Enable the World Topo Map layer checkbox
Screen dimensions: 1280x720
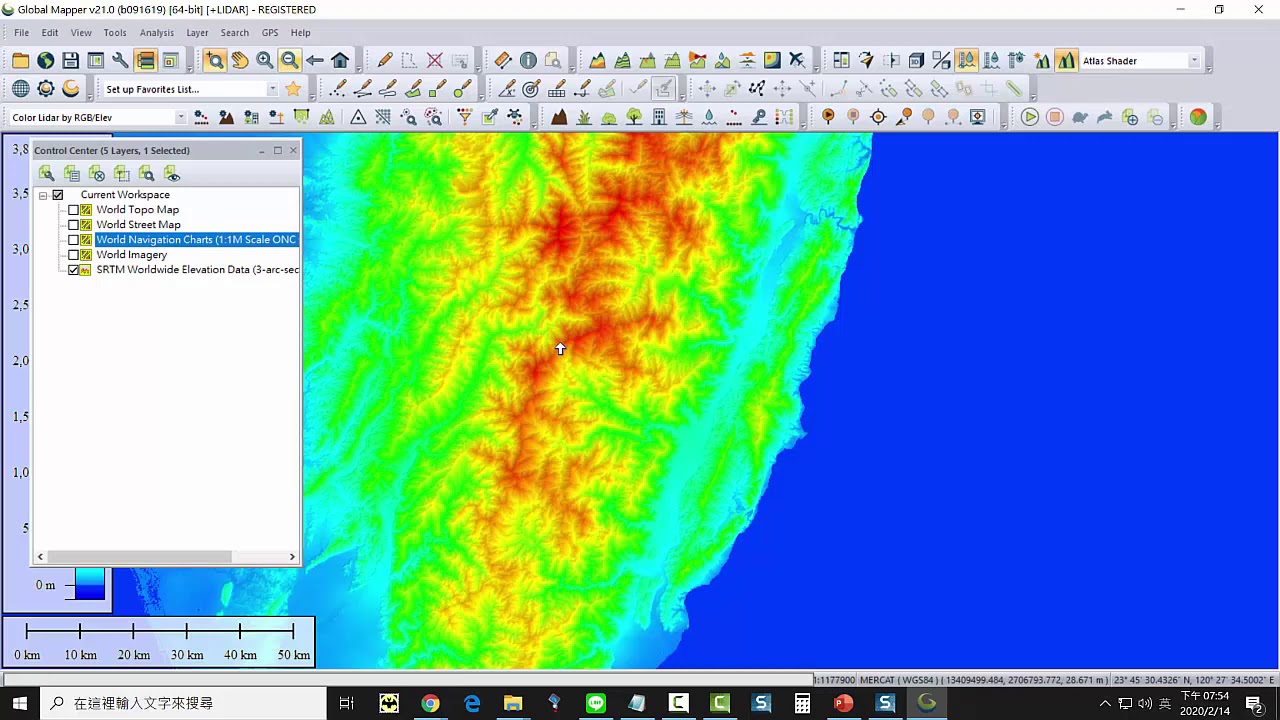(73, 210)
